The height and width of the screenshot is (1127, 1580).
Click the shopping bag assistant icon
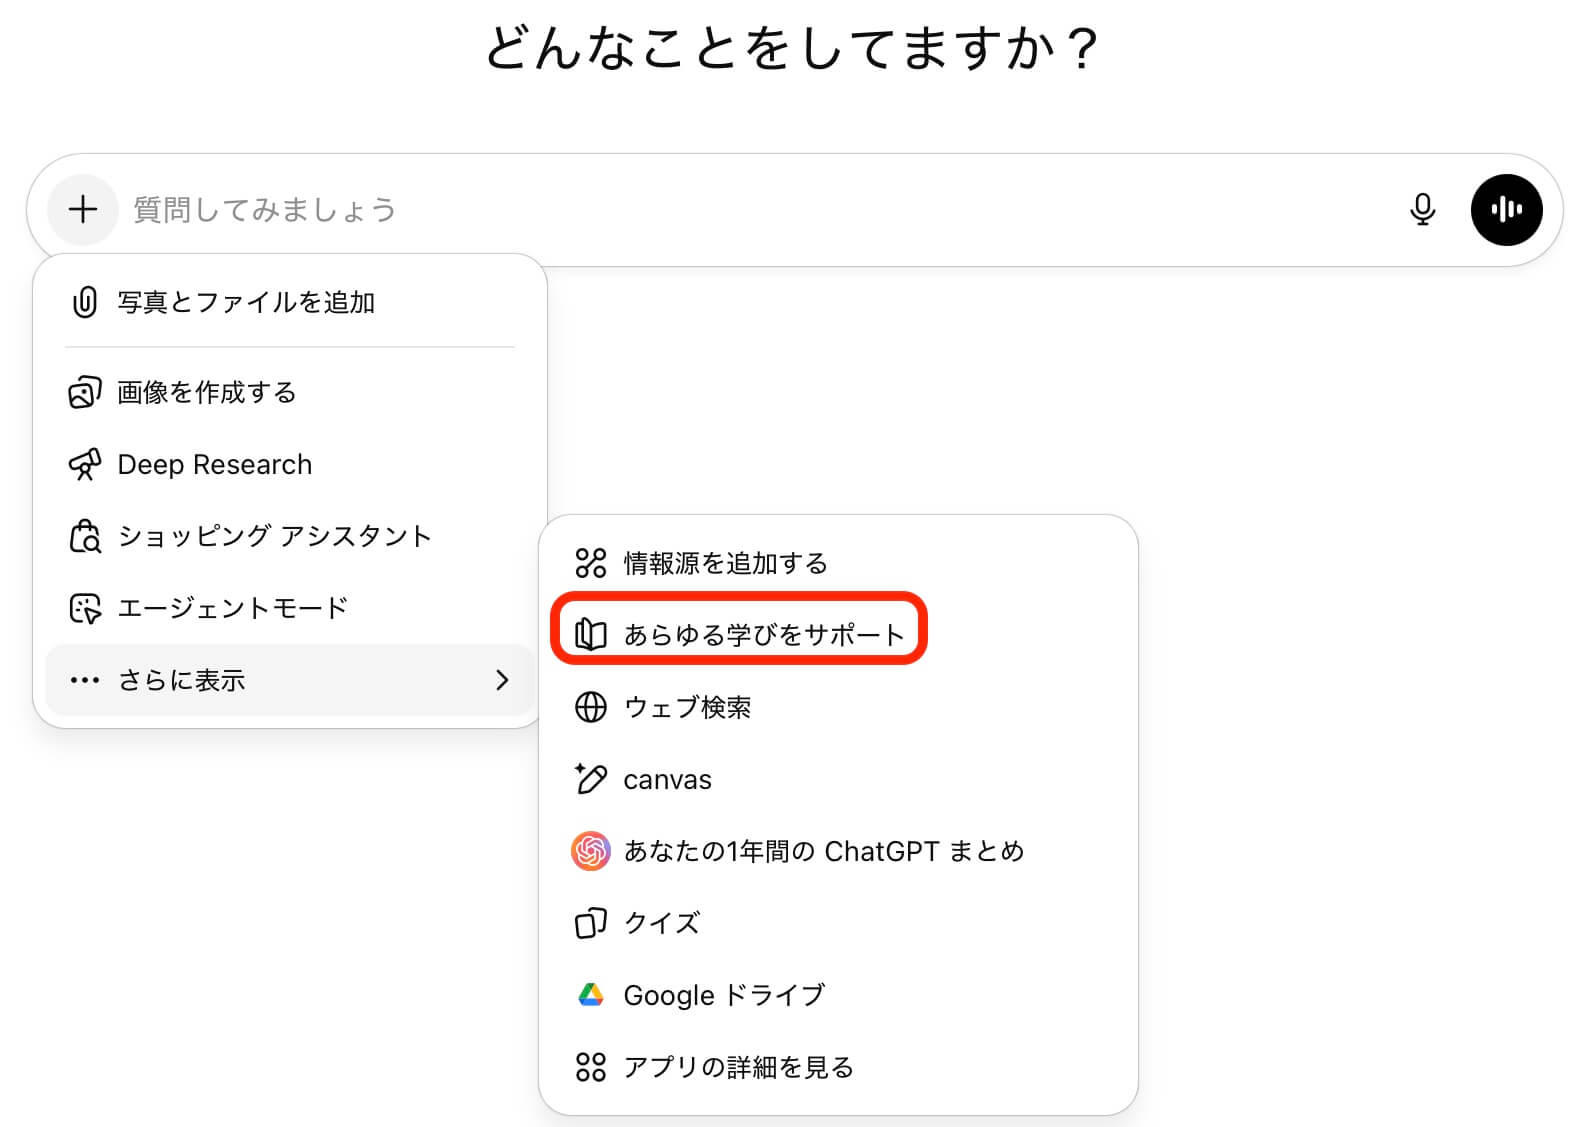[x=85, y=537]
